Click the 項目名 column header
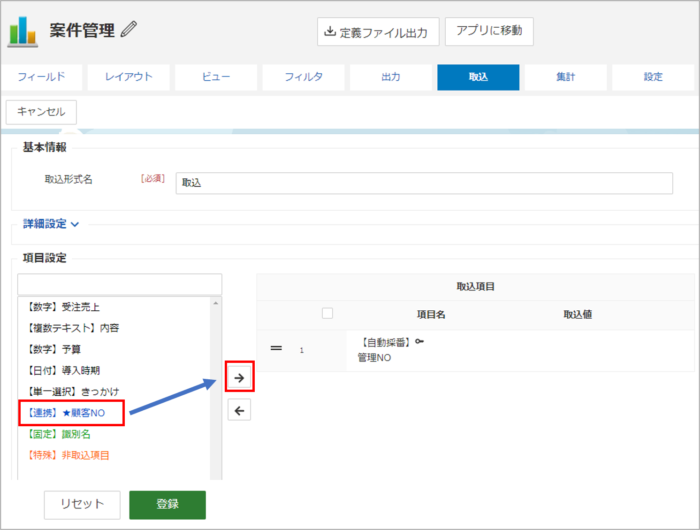This screenshot has height=530, width=700. click(x=431, y=314)
